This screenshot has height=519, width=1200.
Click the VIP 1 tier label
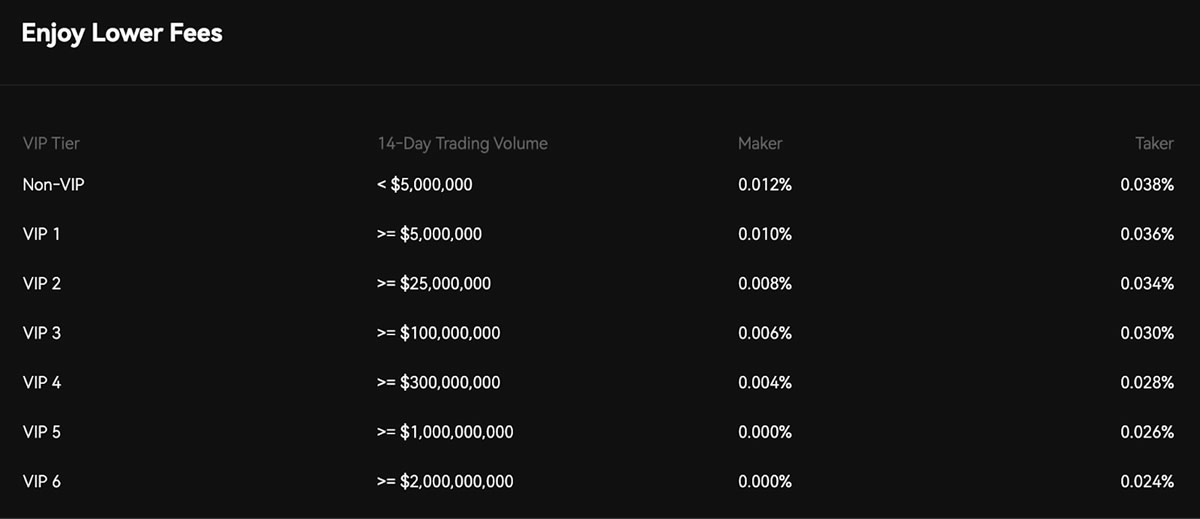pos(42,234)
